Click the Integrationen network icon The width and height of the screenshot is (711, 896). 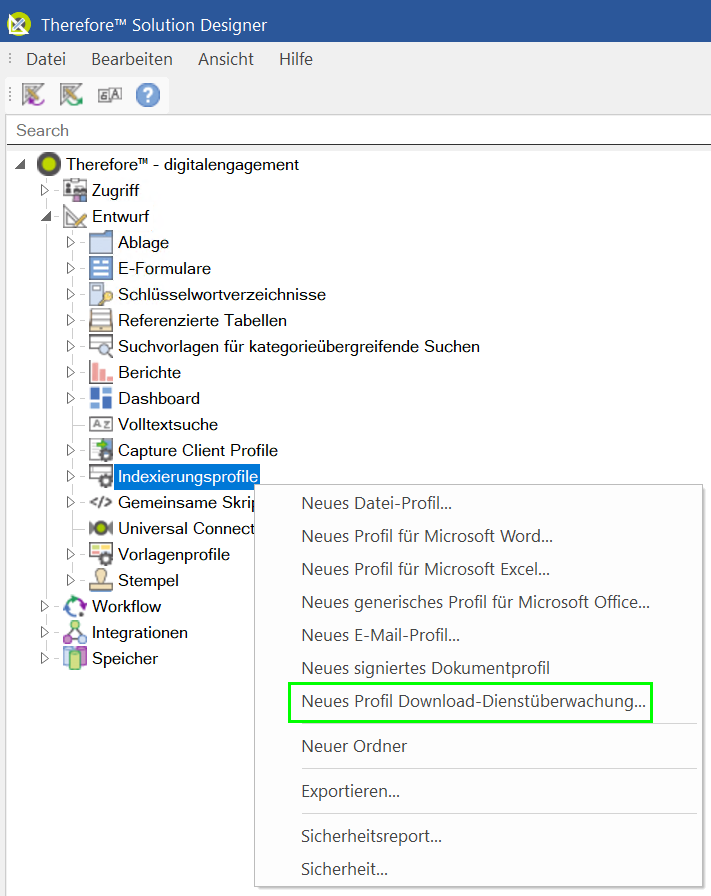coord(75,632)
